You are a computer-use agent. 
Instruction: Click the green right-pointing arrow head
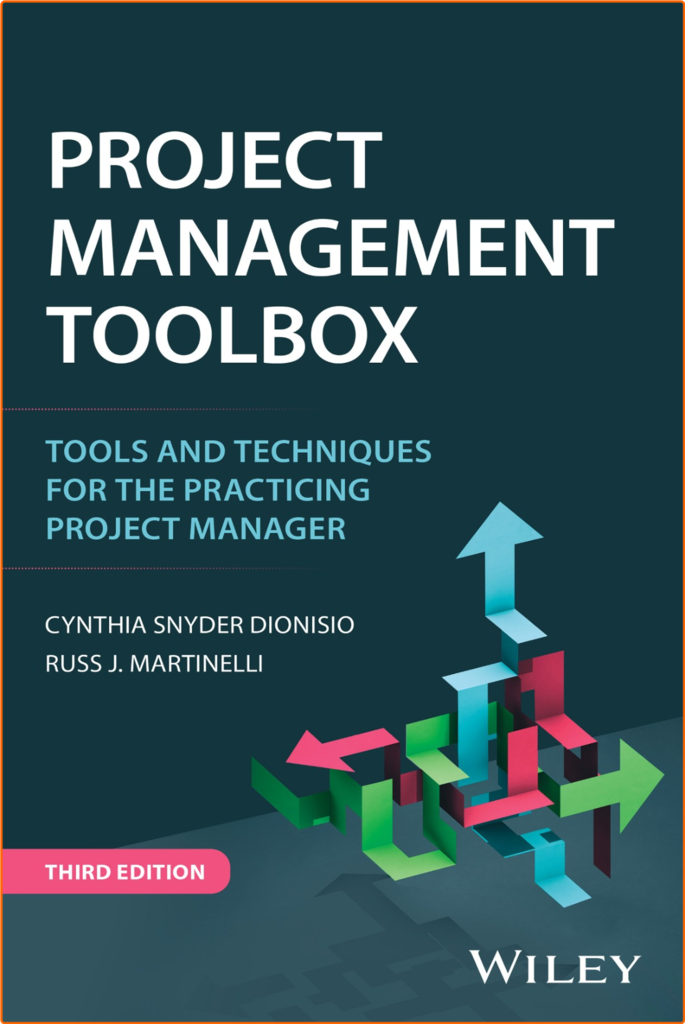point(640,786)
